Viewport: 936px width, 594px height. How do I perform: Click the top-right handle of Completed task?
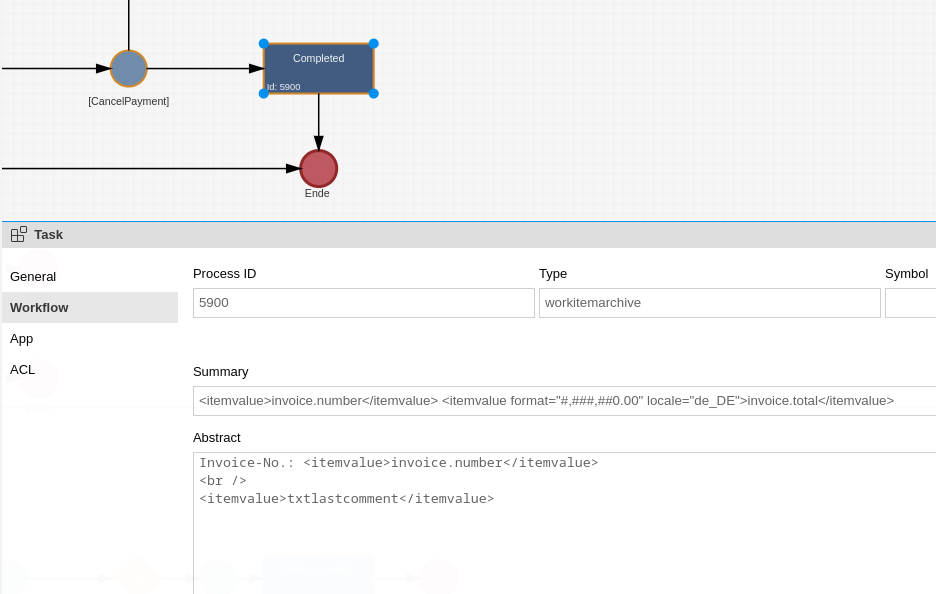[x=373, y=44]
